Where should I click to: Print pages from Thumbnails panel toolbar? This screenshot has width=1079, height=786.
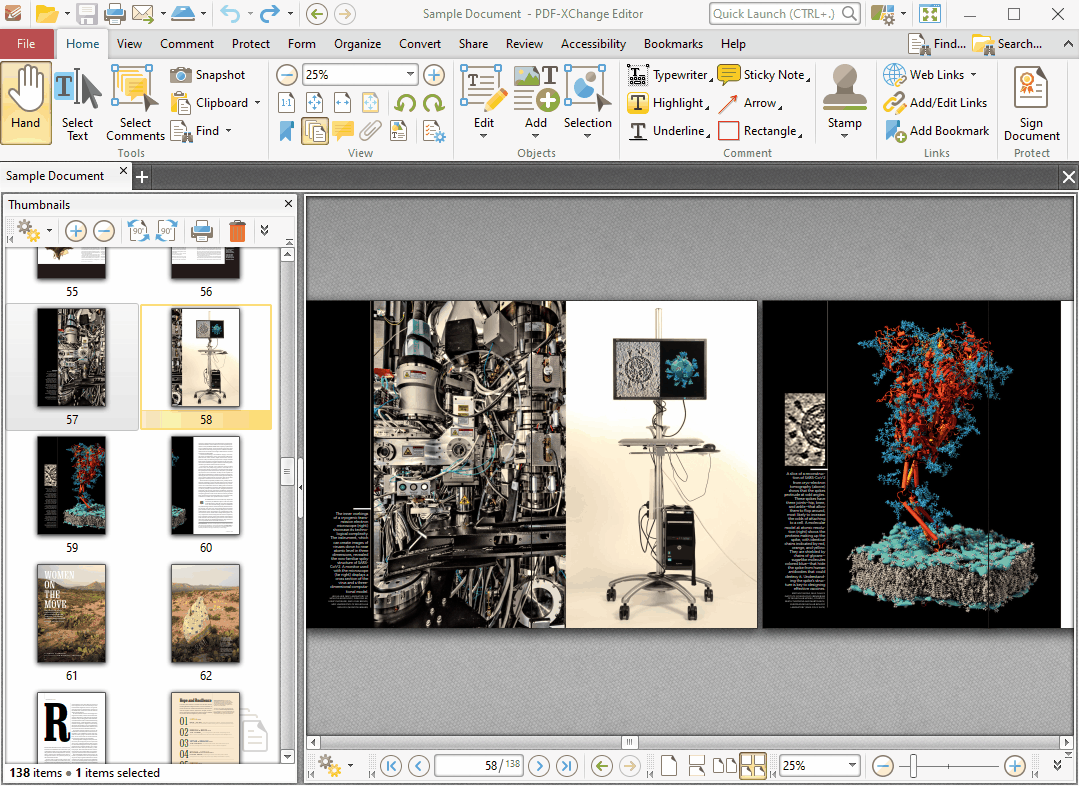tap(202, 231)
